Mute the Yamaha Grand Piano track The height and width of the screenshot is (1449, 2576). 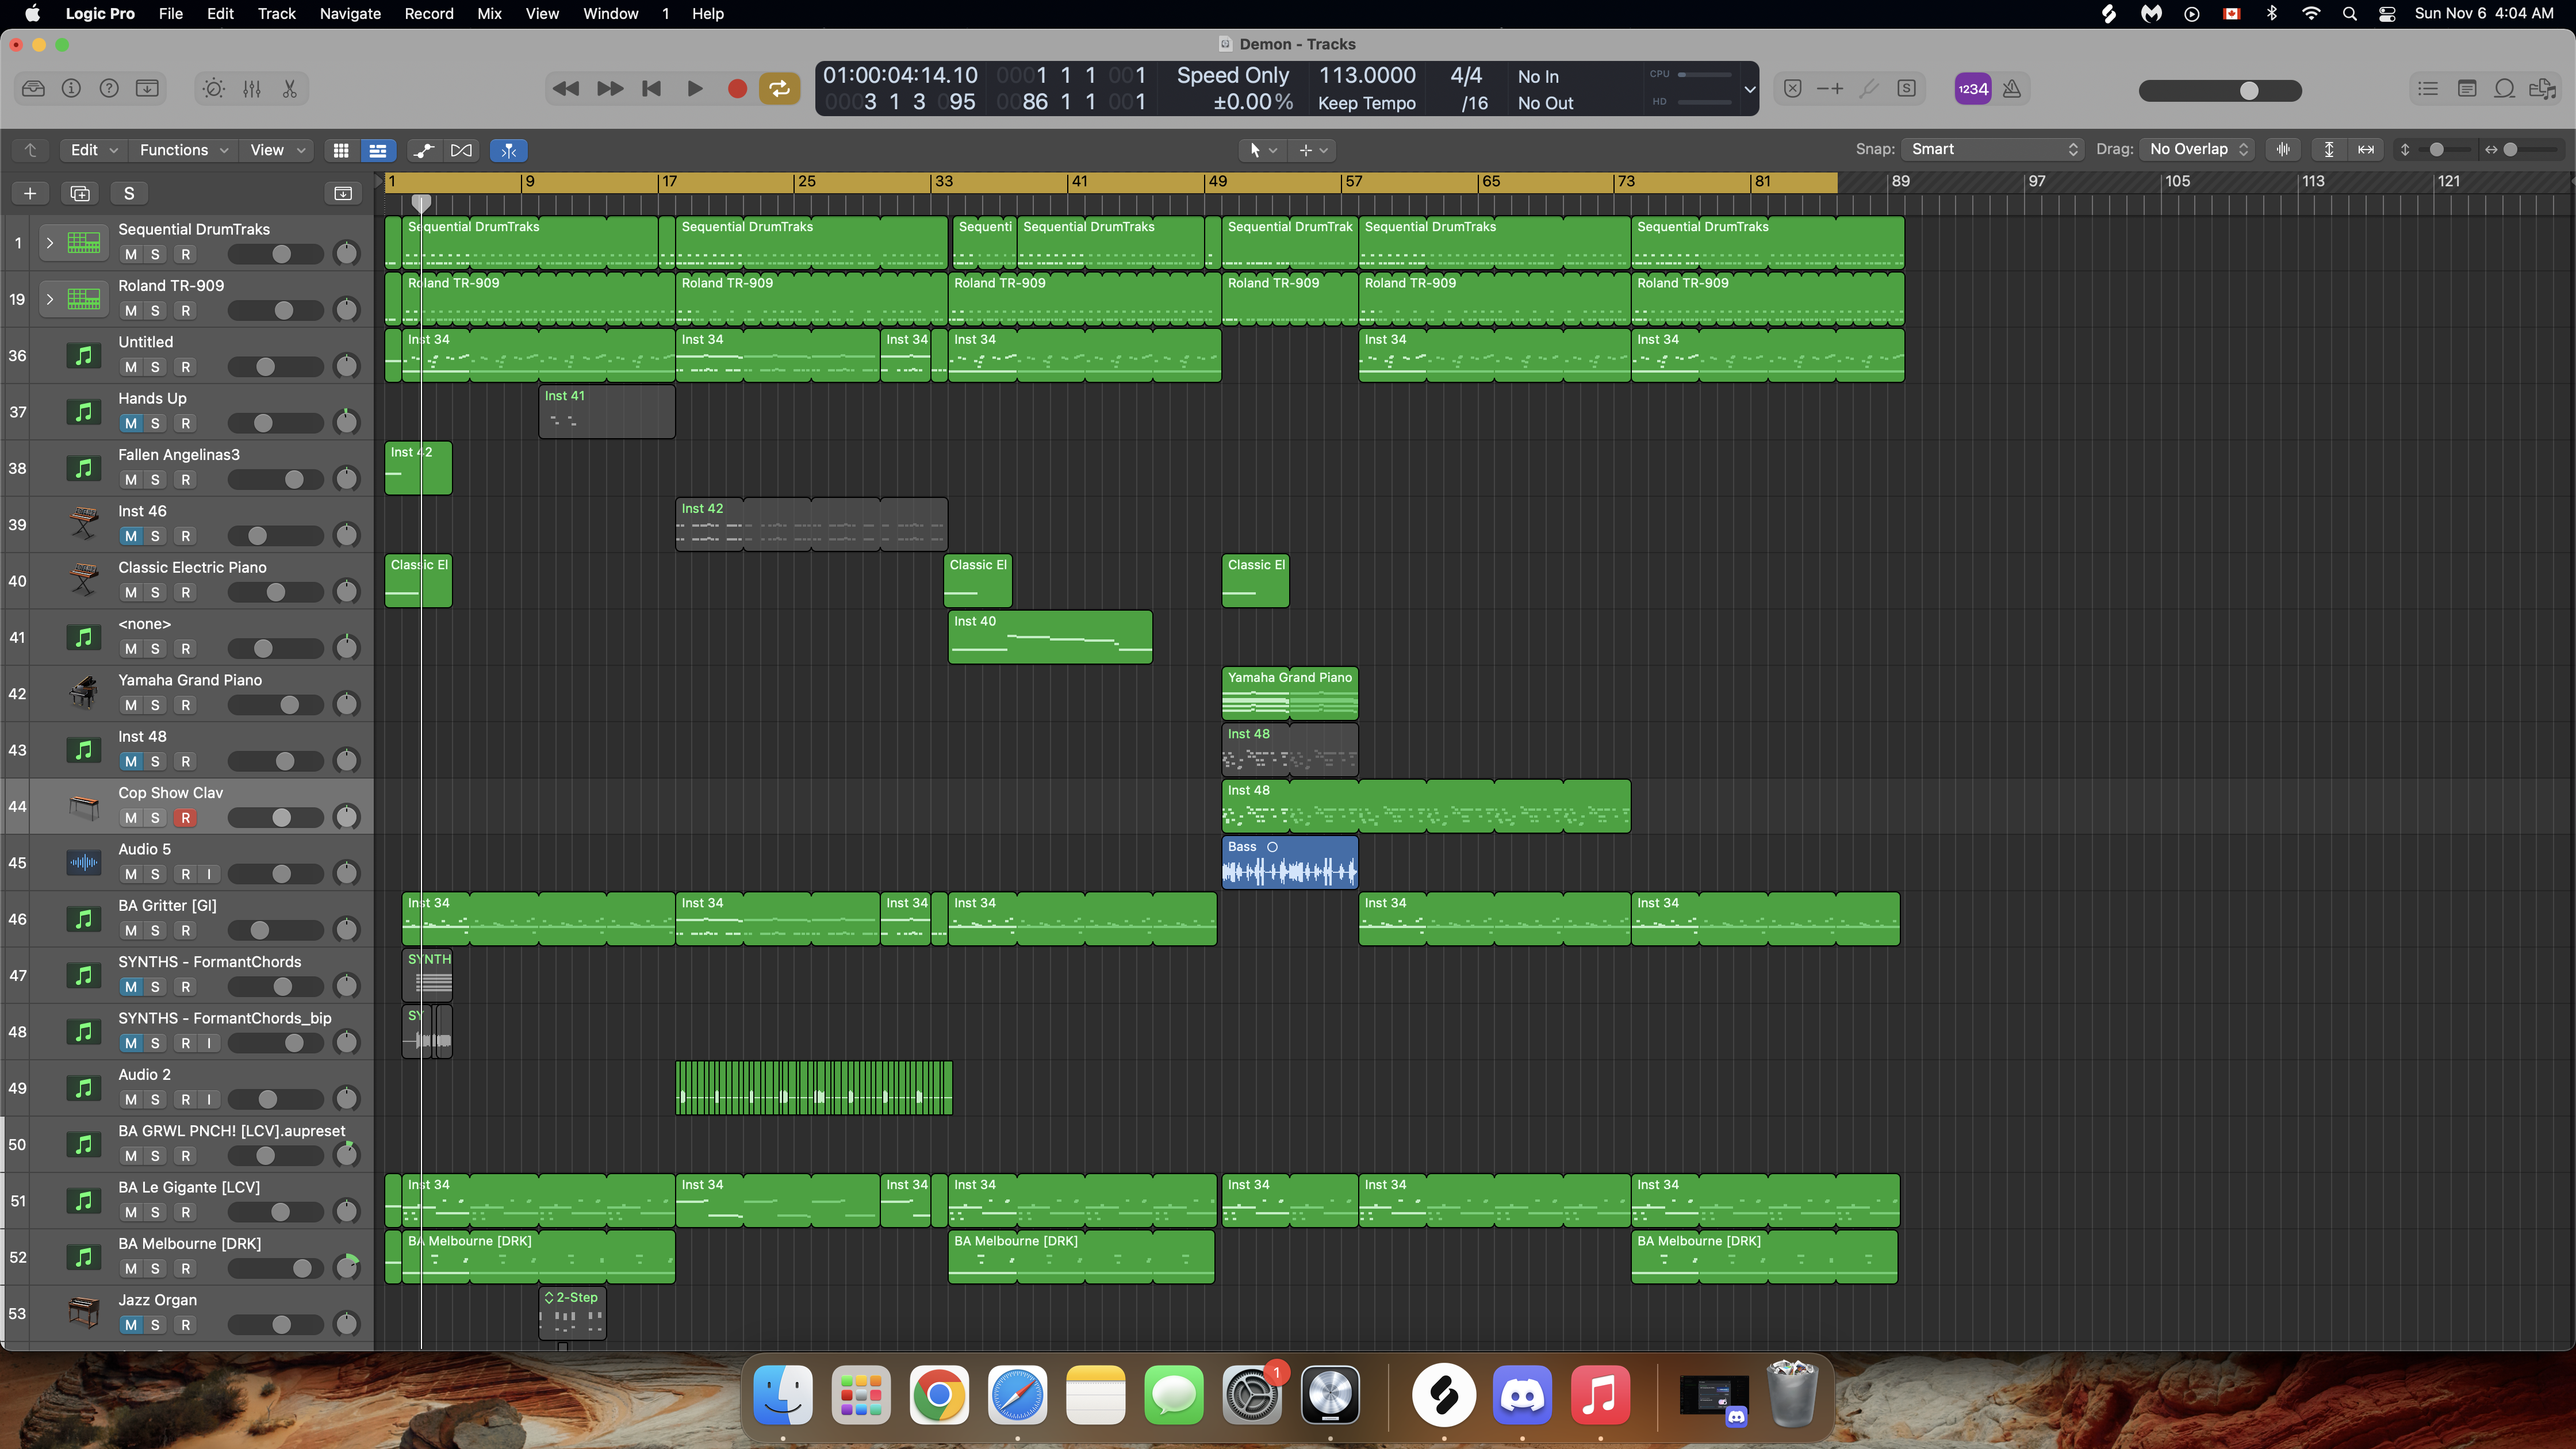(131, 705)
